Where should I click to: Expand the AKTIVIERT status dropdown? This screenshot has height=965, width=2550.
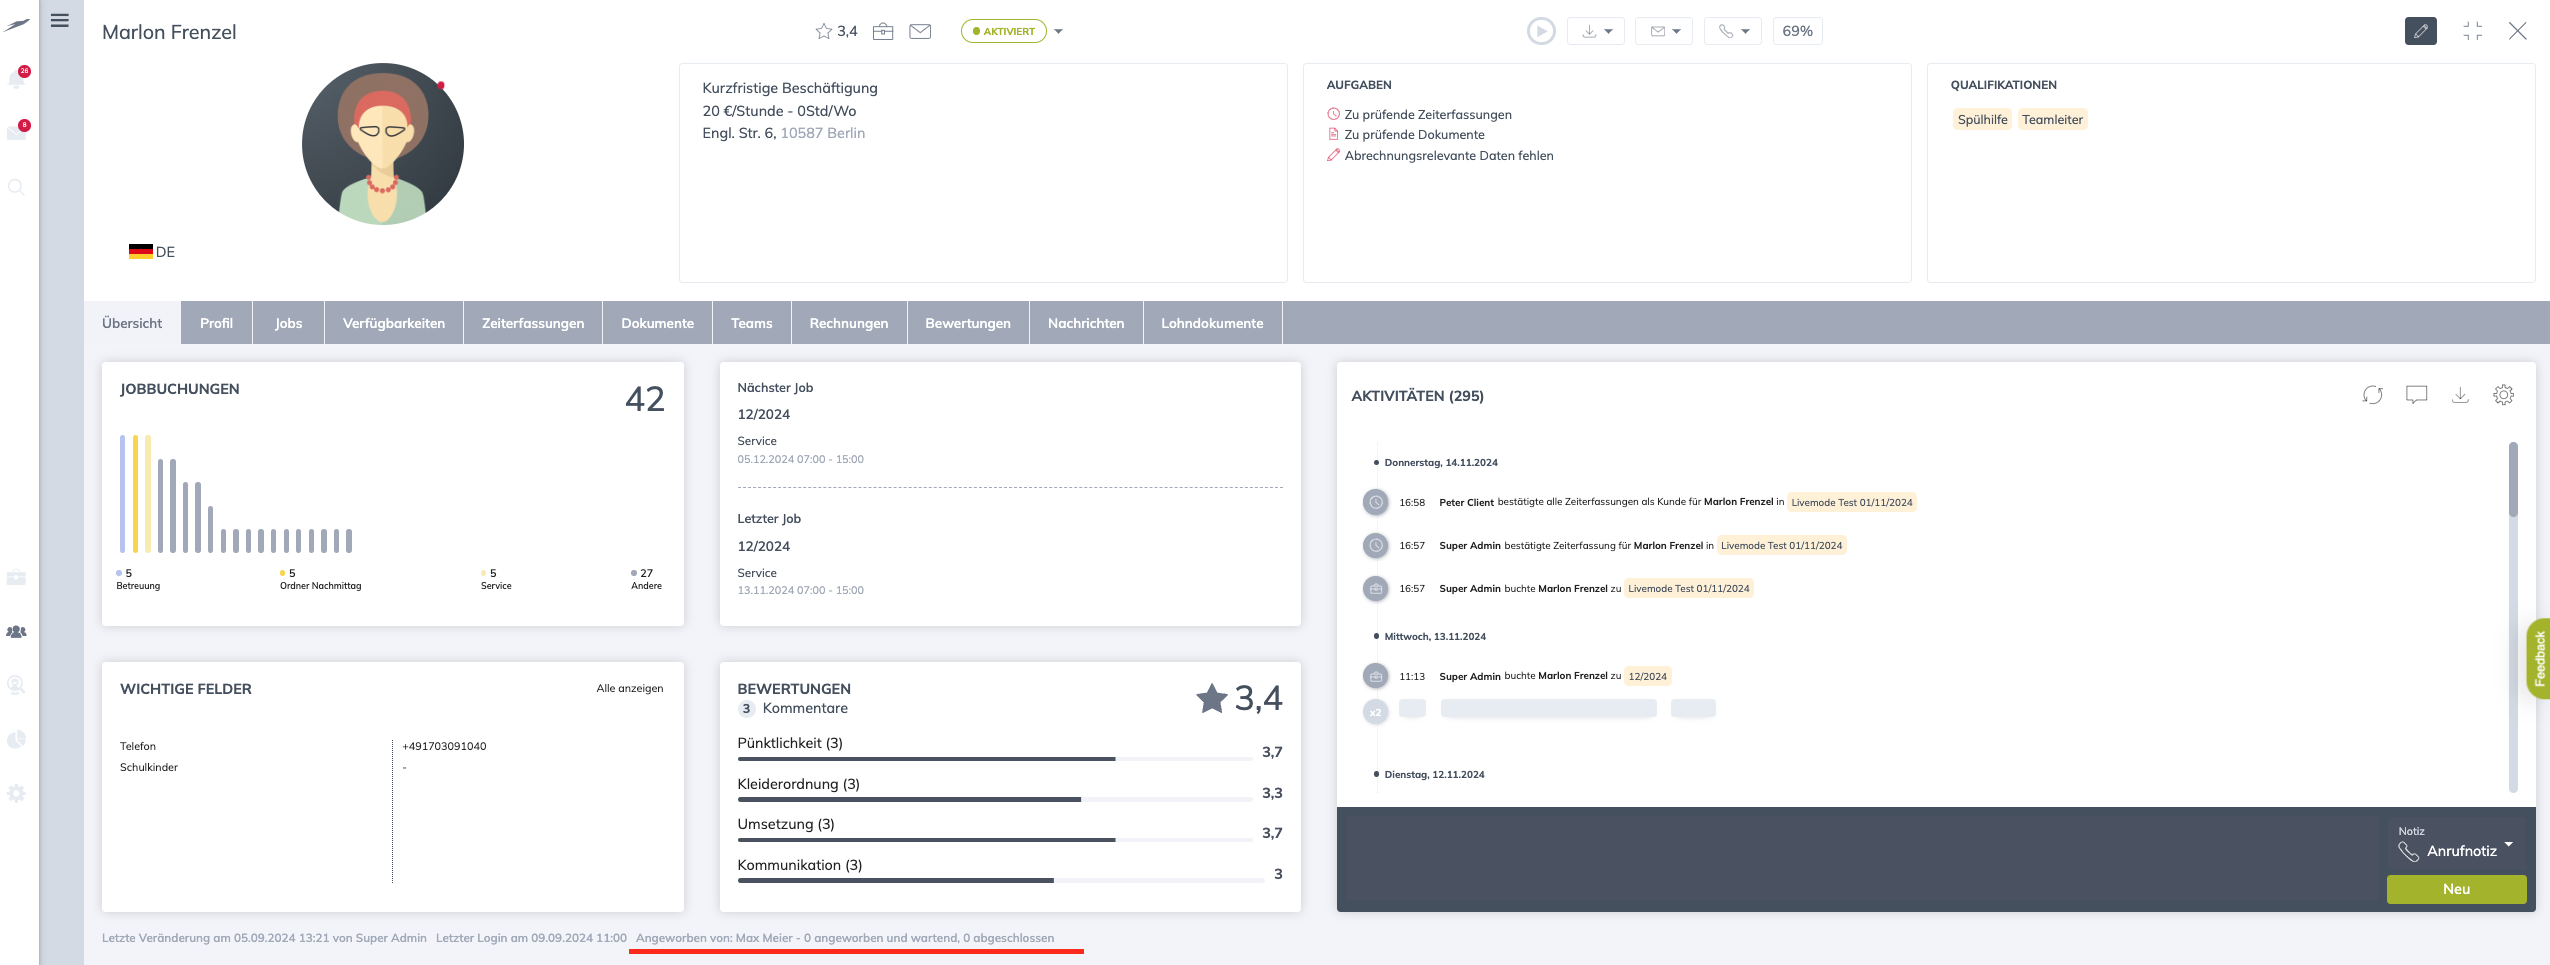(1058, 31)
